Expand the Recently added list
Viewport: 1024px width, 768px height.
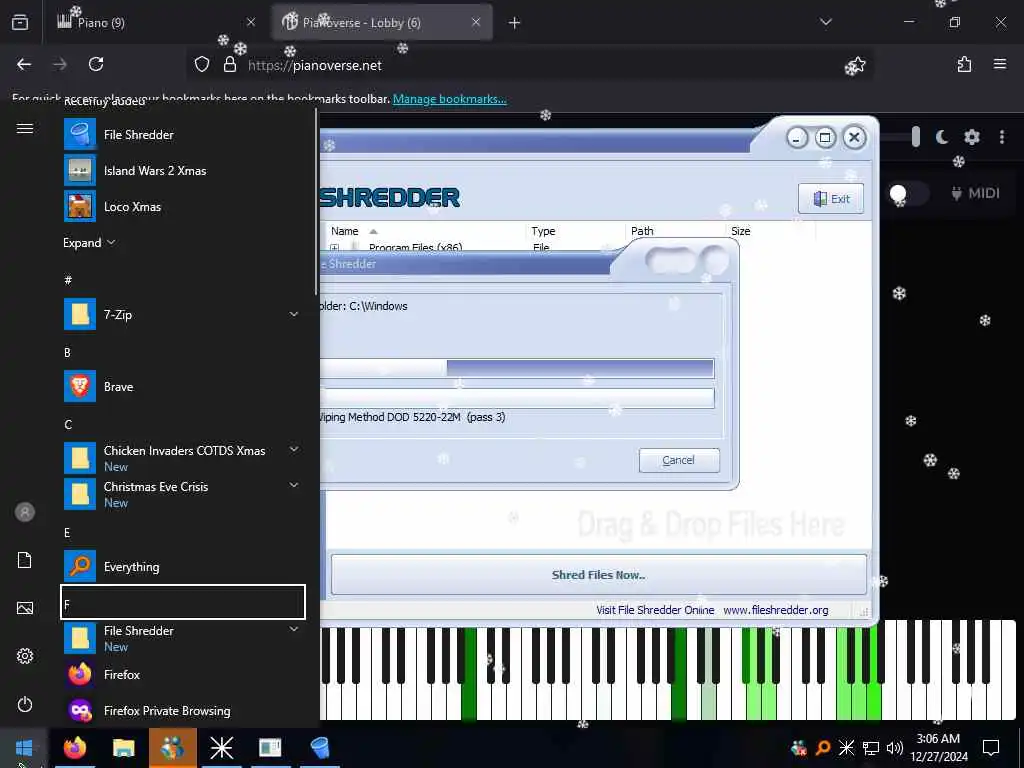[x=89, y=242]
